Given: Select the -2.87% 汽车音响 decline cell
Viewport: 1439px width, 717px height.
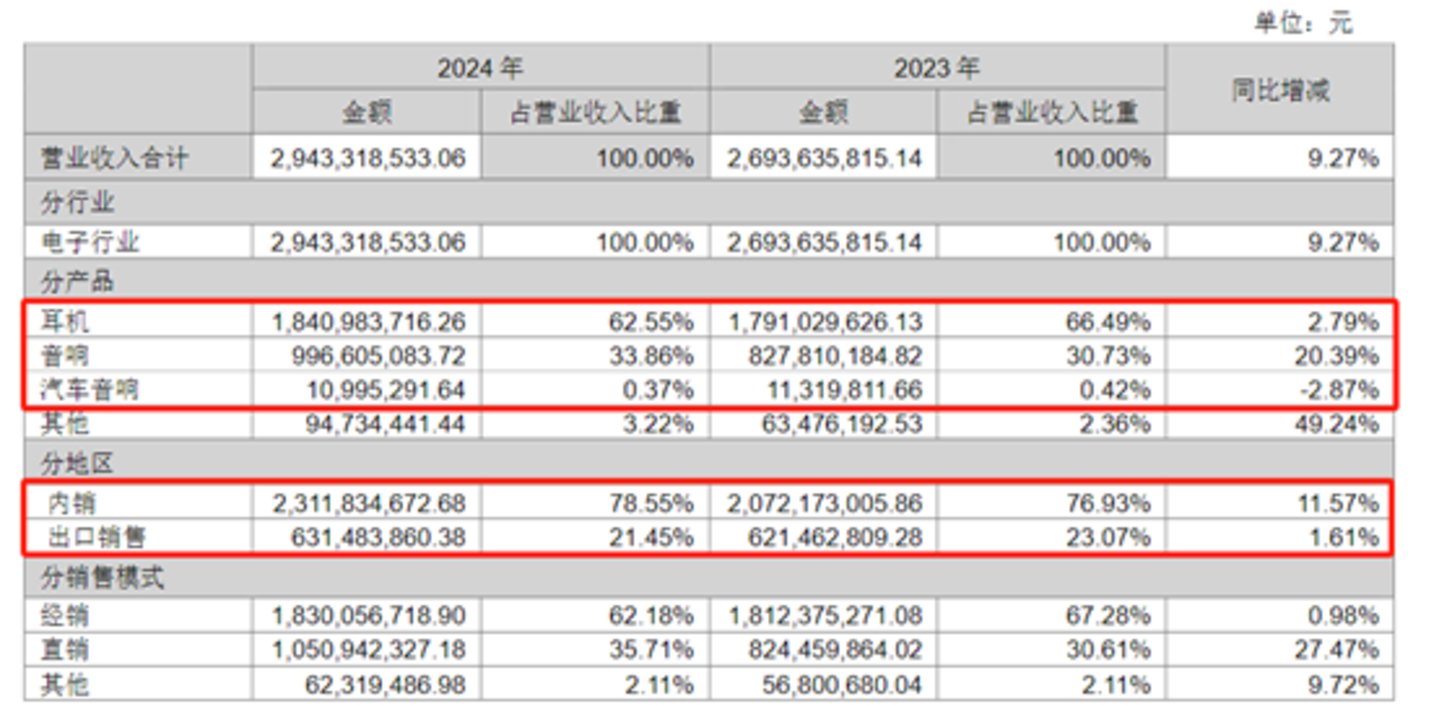Looking at the screenshot, I should (x=1335, y=388).
